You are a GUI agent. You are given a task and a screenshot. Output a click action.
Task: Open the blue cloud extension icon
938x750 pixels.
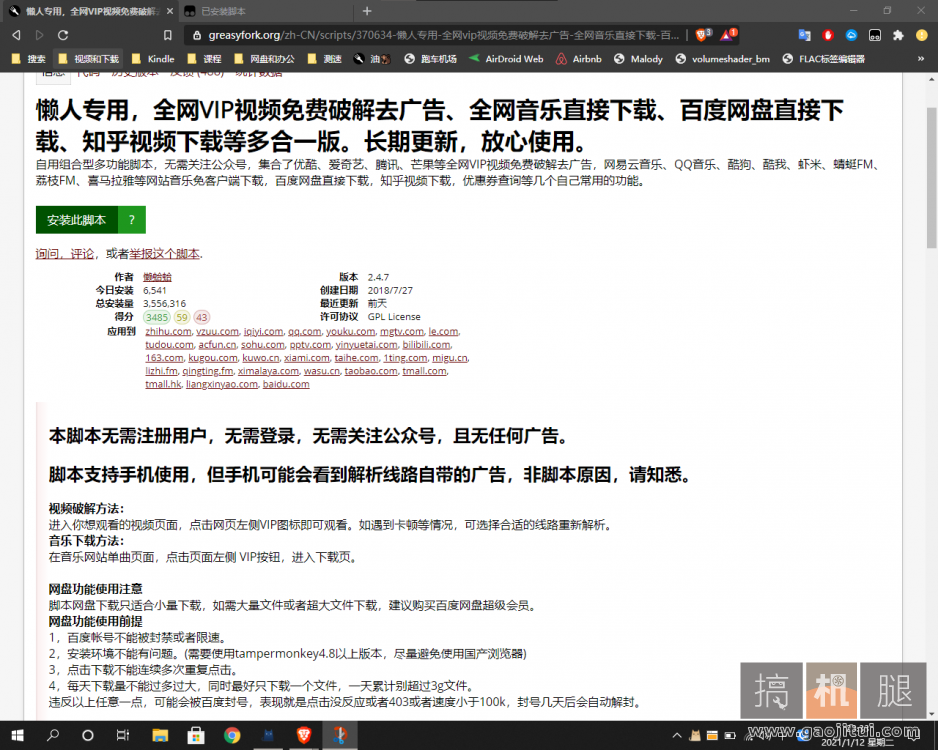[x=851, y=35]
